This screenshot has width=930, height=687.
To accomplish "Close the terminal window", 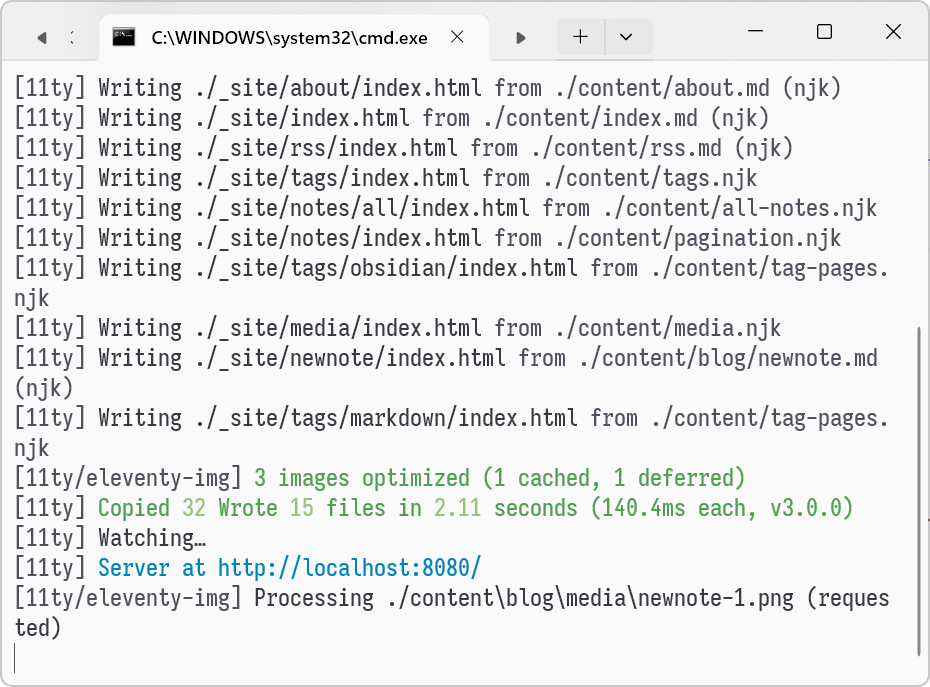I will pos(893,31).
